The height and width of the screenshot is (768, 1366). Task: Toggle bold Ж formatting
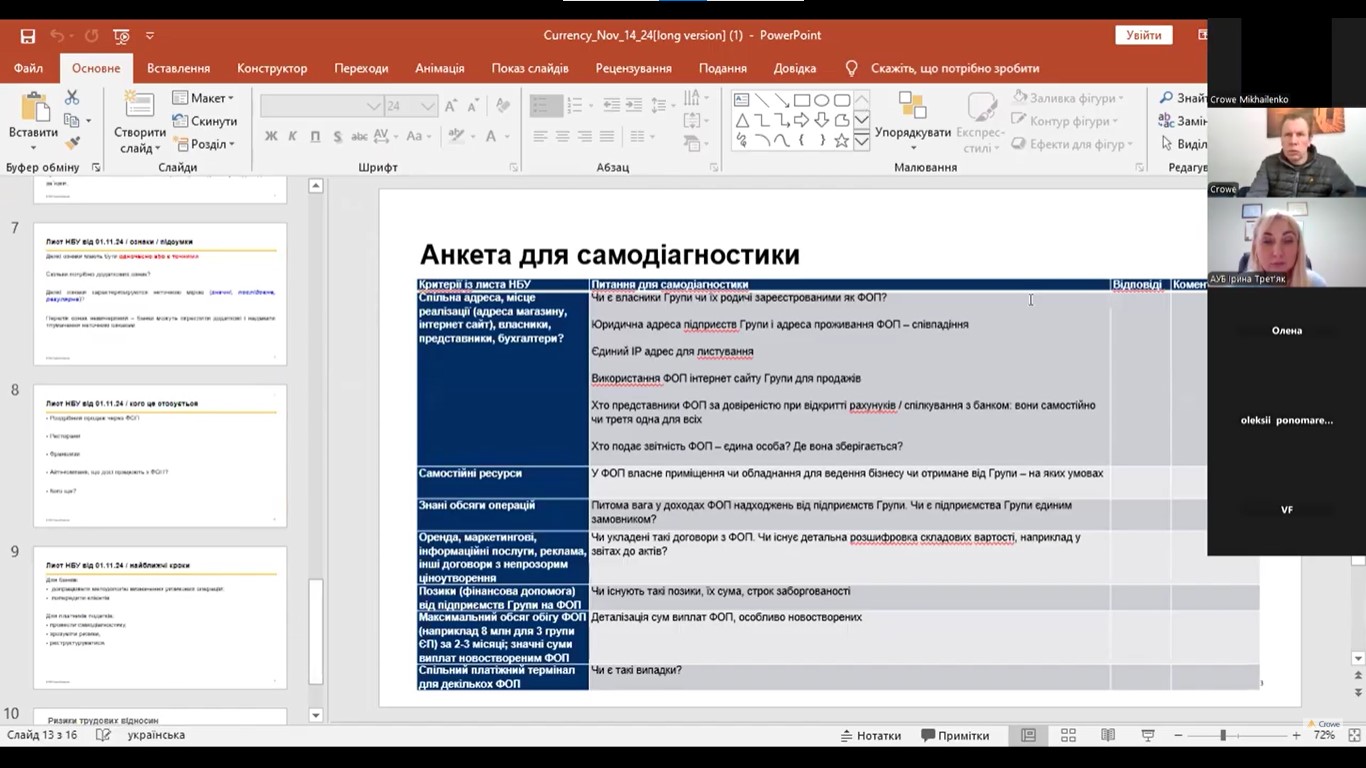[x=271, y=136]
